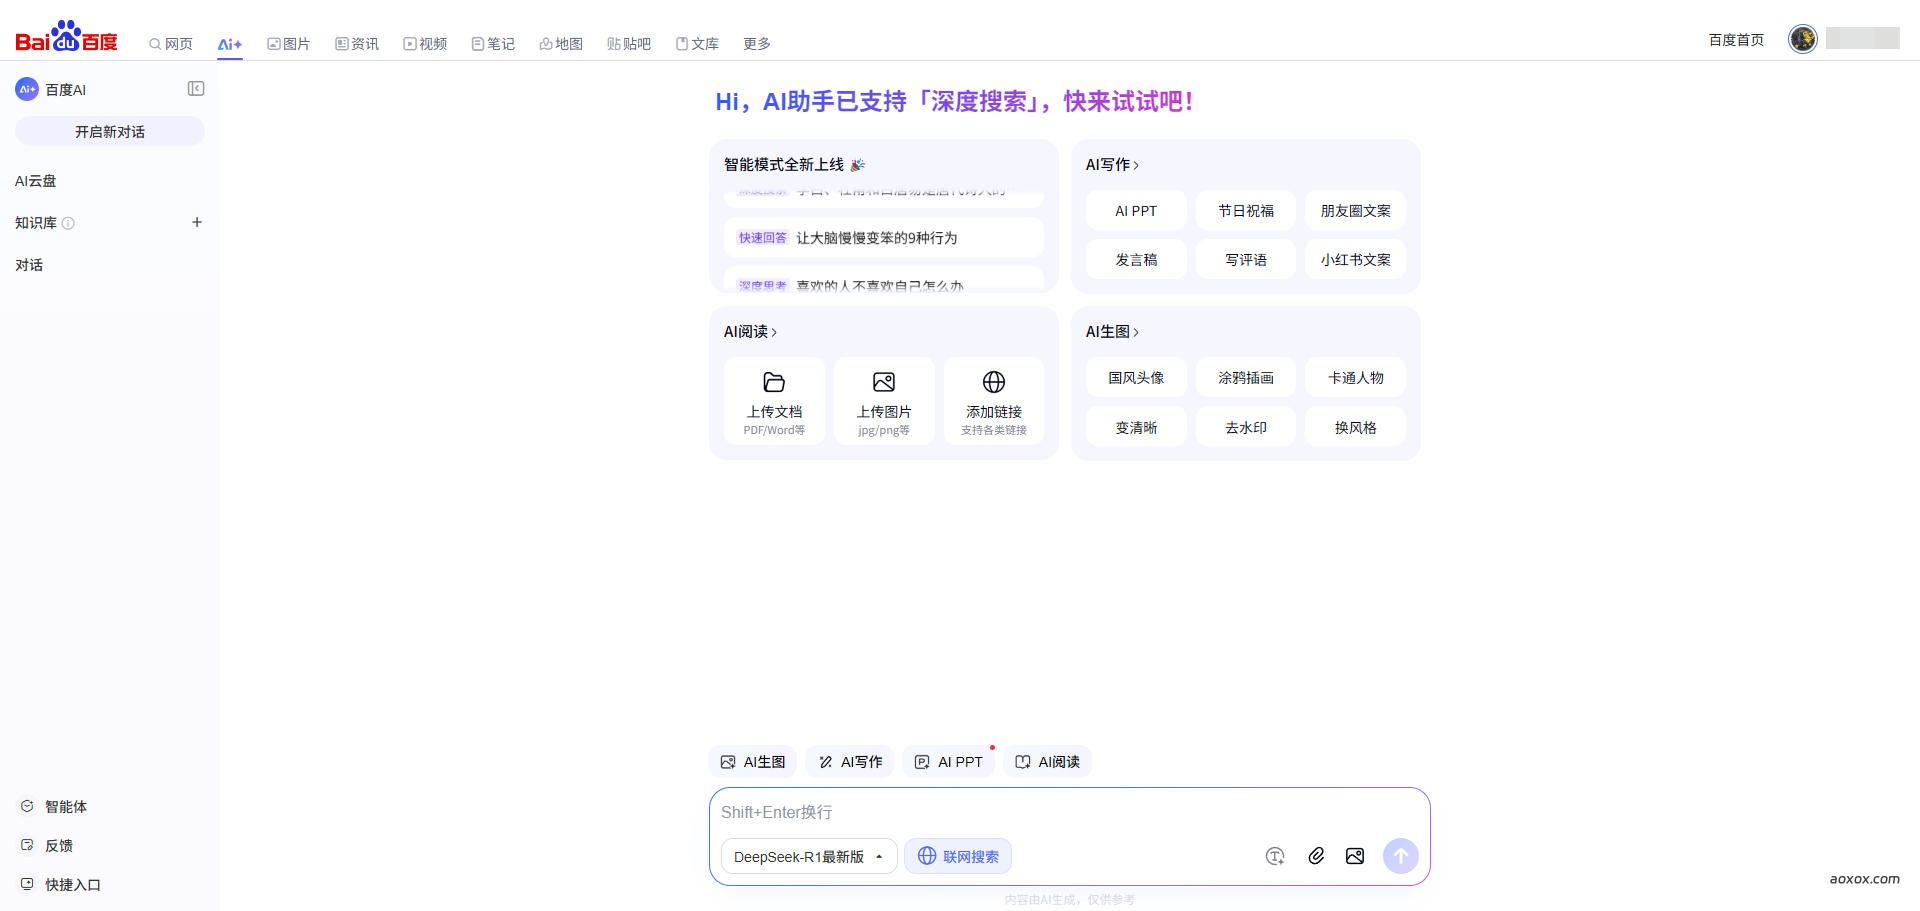Select the 添加链接 globe card in AI阅读
The height and width of the screenshot is (911, 1920).
pyautogui.click(x=993, y=400)
